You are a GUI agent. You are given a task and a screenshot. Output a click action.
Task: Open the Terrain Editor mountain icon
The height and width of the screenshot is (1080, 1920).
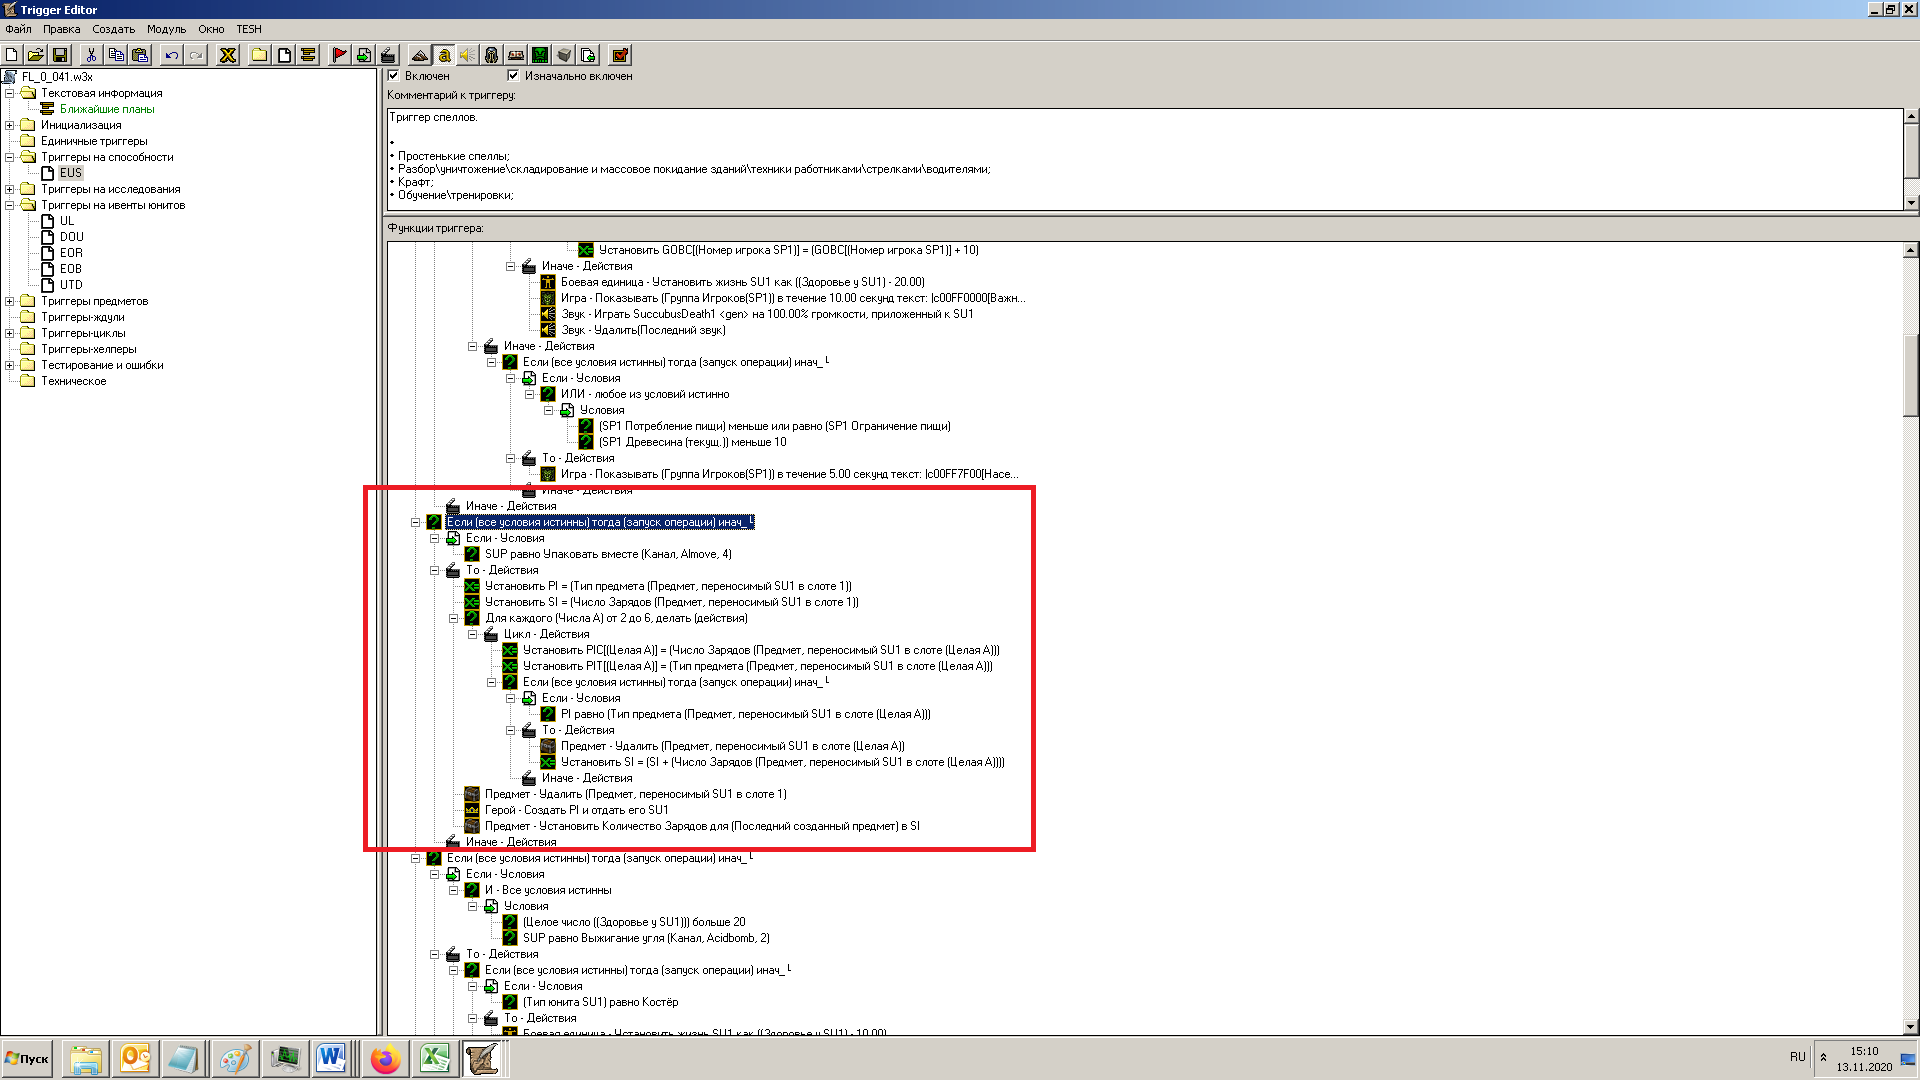tap(420, 55)
